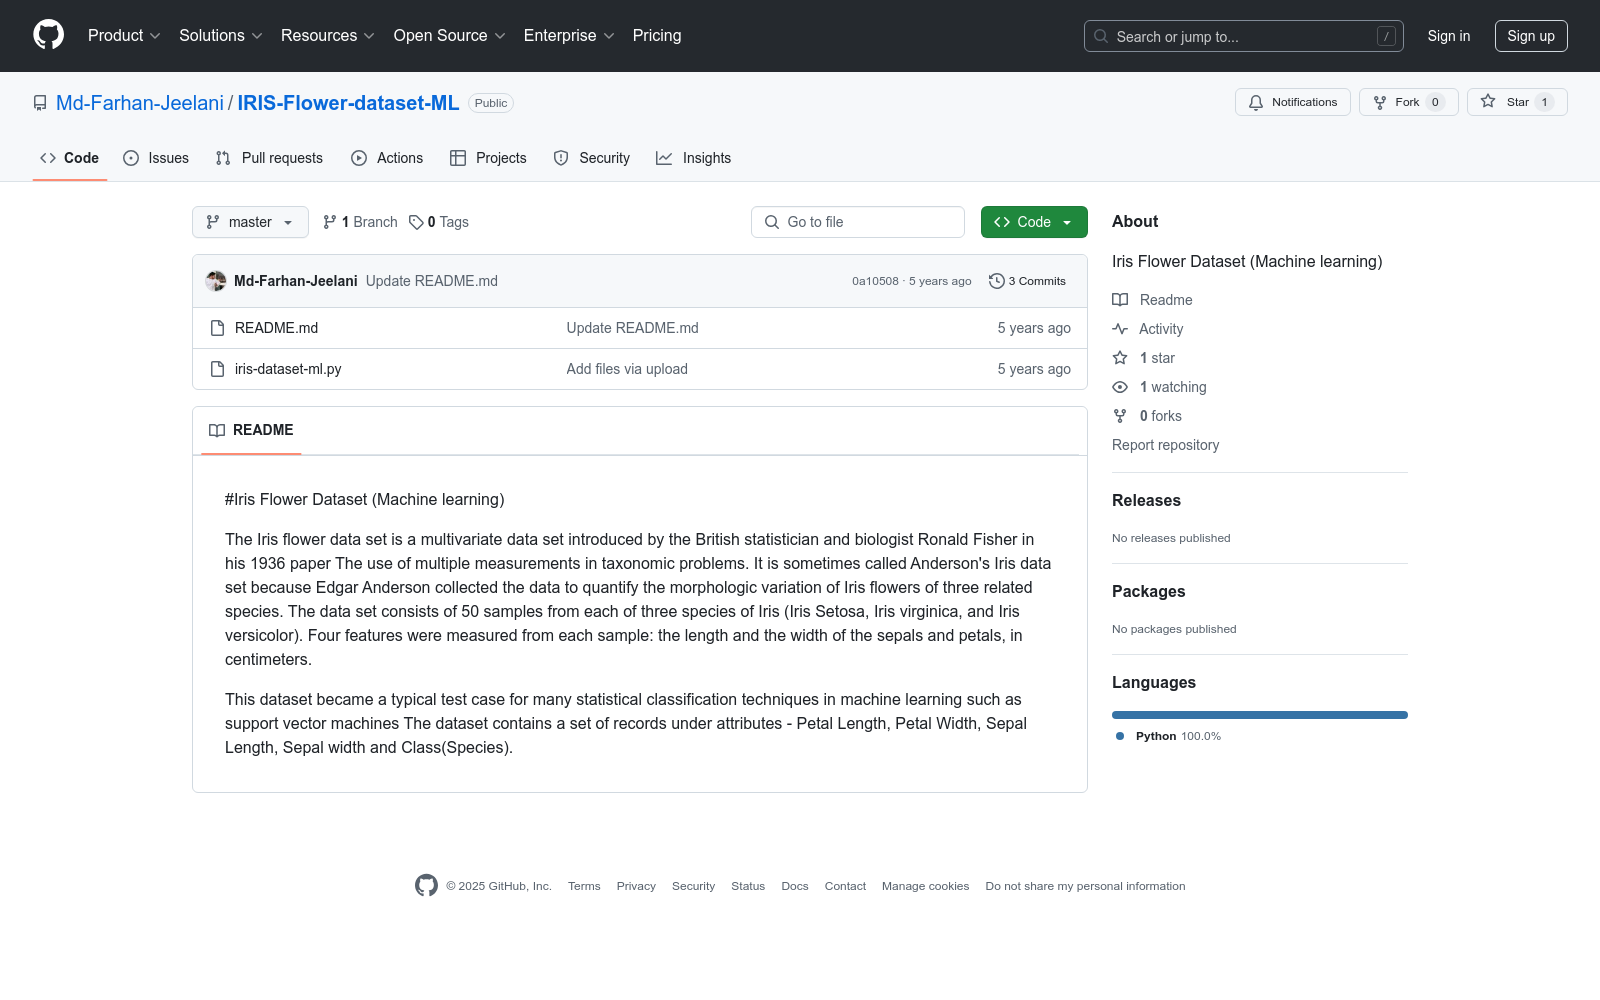1600x1000 pixels.
Task: Click the Sign up button
Action: [1531, 36]
